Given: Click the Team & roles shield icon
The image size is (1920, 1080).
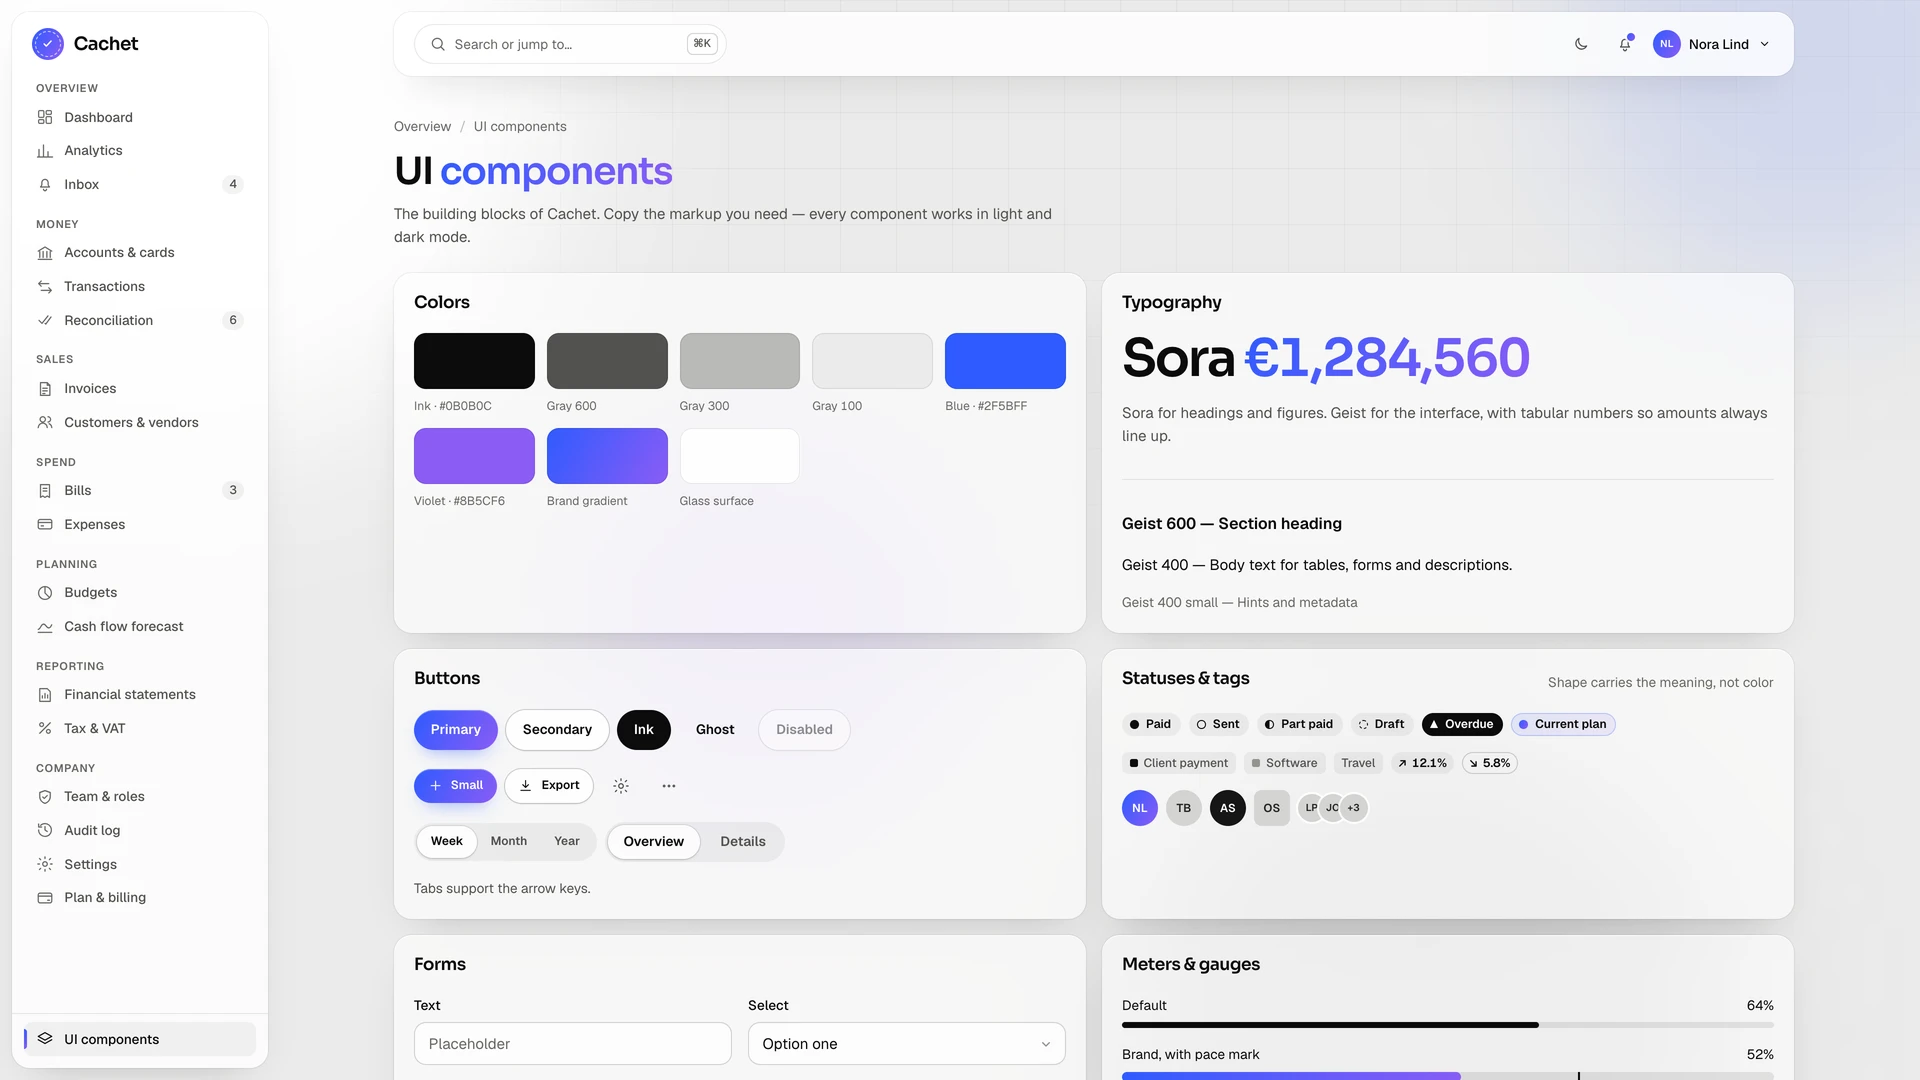Looking at the screenshot, I should click(45, 797).
